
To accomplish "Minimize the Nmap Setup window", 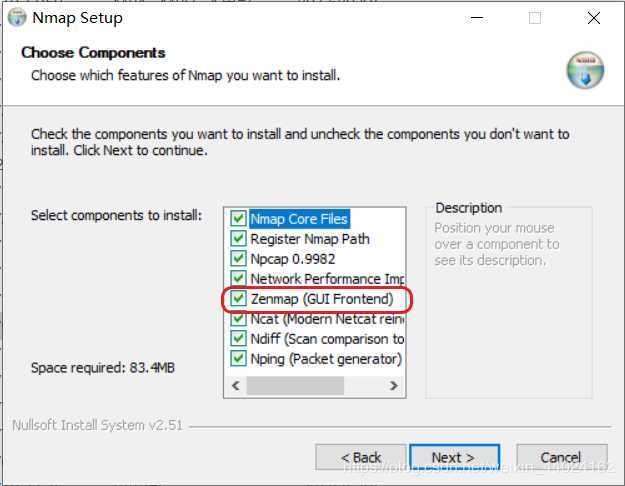I will (477, 18).
